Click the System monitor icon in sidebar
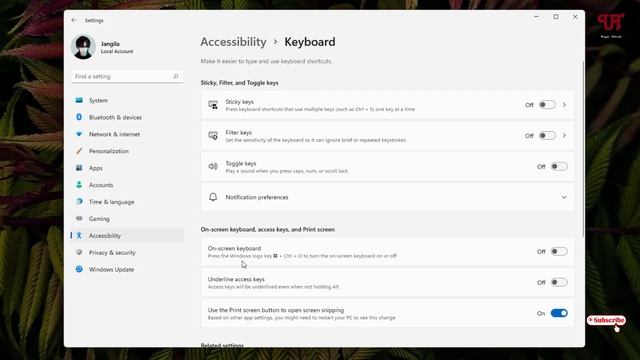 point(79,100)
